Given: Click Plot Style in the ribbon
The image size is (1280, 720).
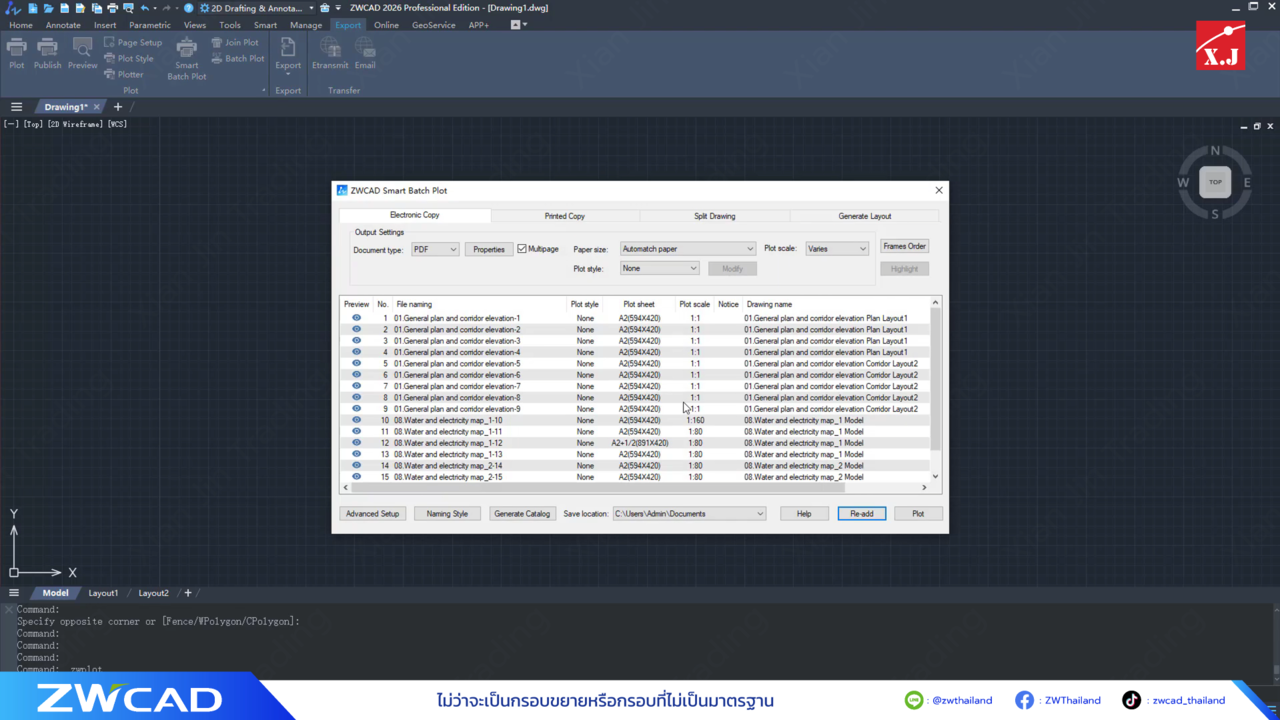Looking at the screenshot, I should click(x=129, y=59).
